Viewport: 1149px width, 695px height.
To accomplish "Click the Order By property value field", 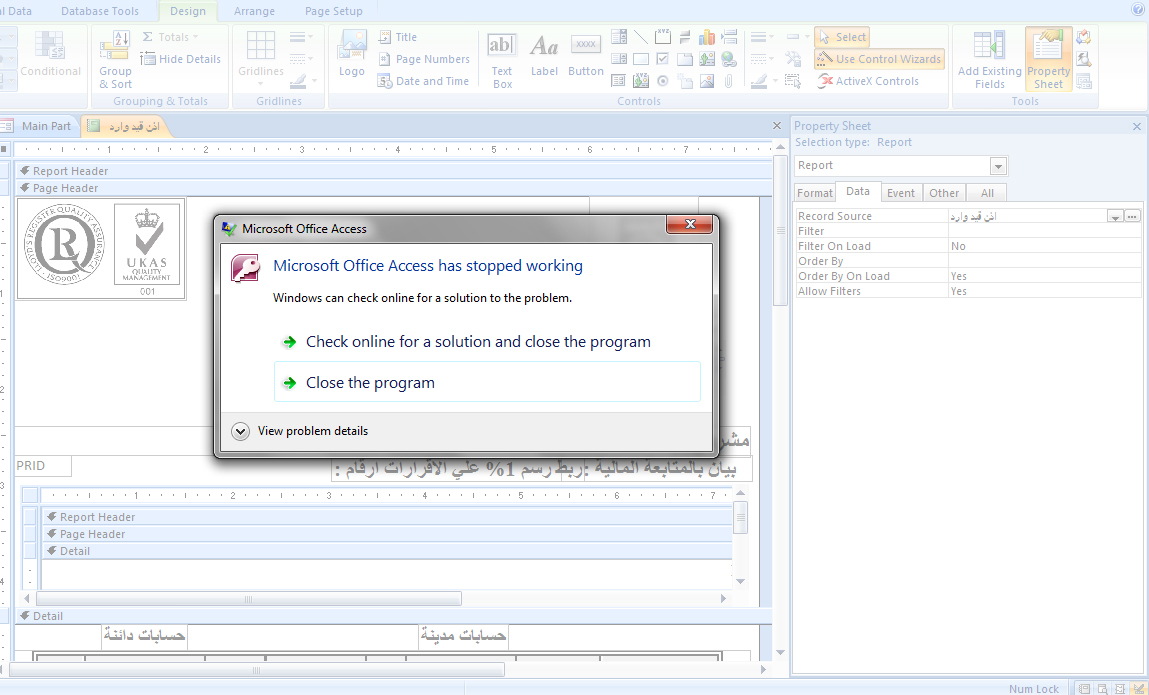I will (1045, 261).
